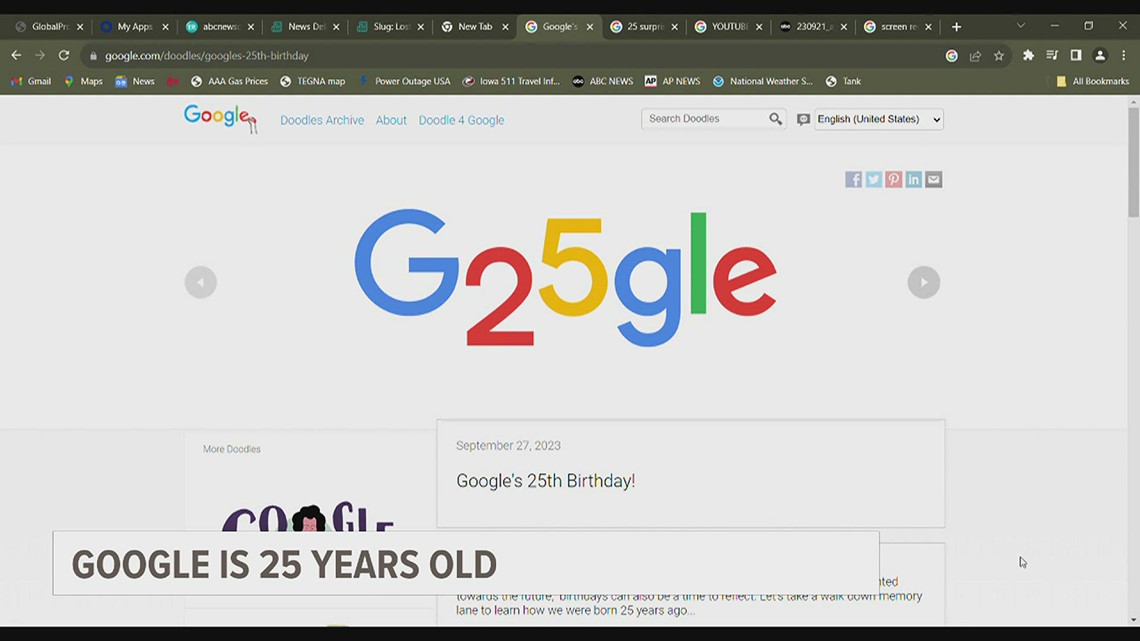Open the Chrome profile avatar icon
The height and width of the screenshot is (641, 1140).
1100,55
